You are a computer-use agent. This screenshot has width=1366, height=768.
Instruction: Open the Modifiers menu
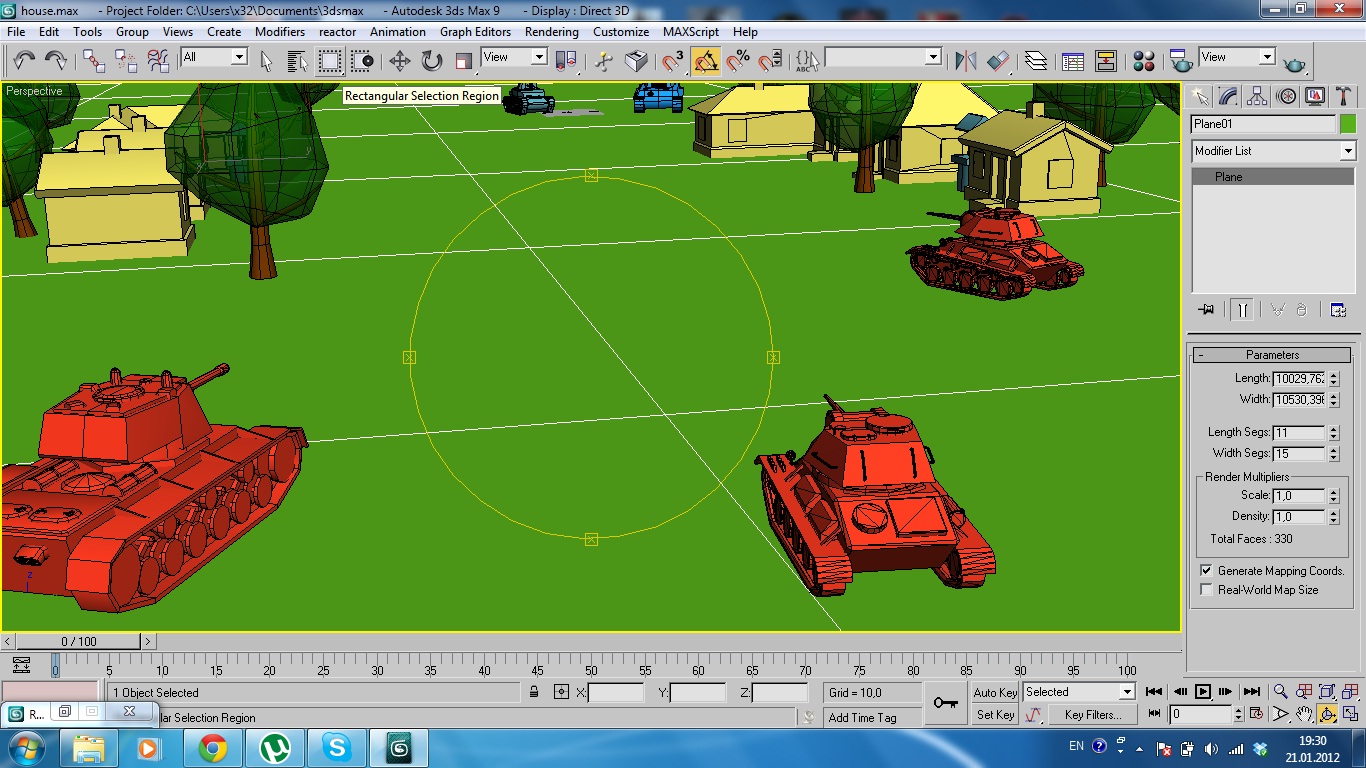tap(280, 32)
